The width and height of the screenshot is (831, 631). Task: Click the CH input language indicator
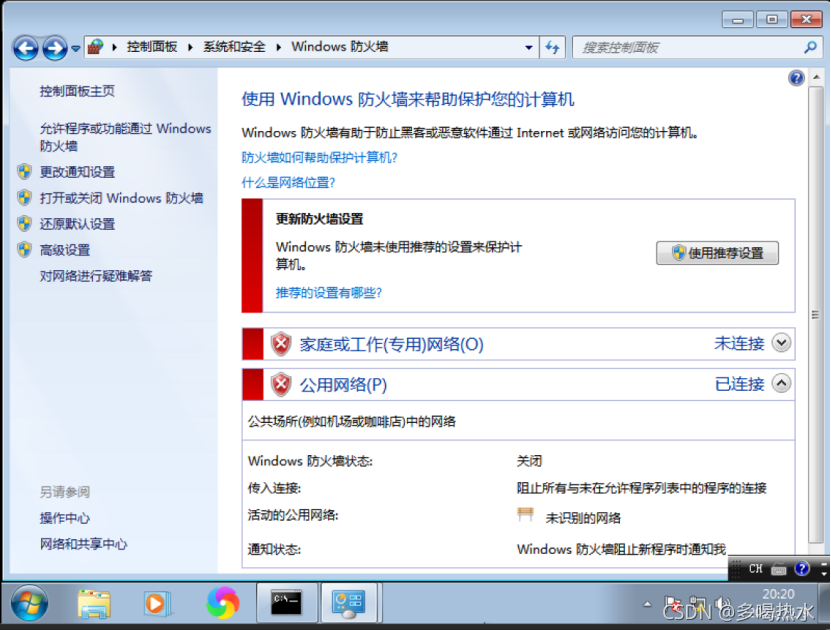[755, 569]
